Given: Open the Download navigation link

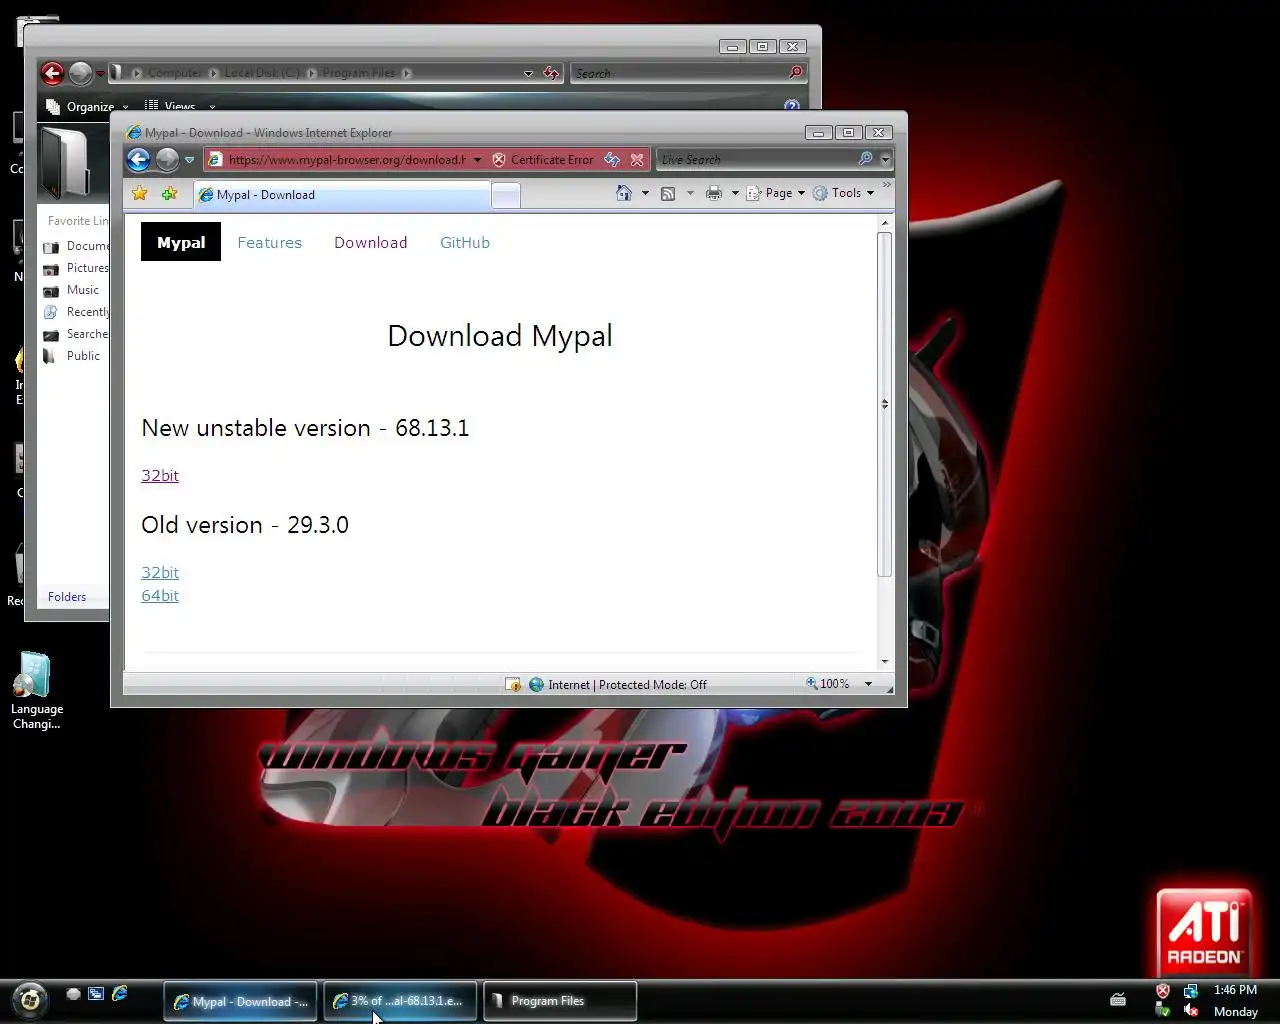Looking at the screenshot, I should point(370,242).
